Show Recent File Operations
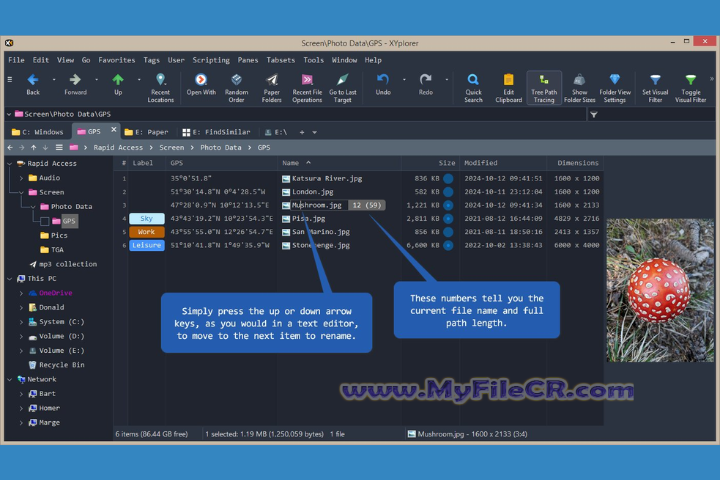The image size is (720, 480). pos(307,88)
